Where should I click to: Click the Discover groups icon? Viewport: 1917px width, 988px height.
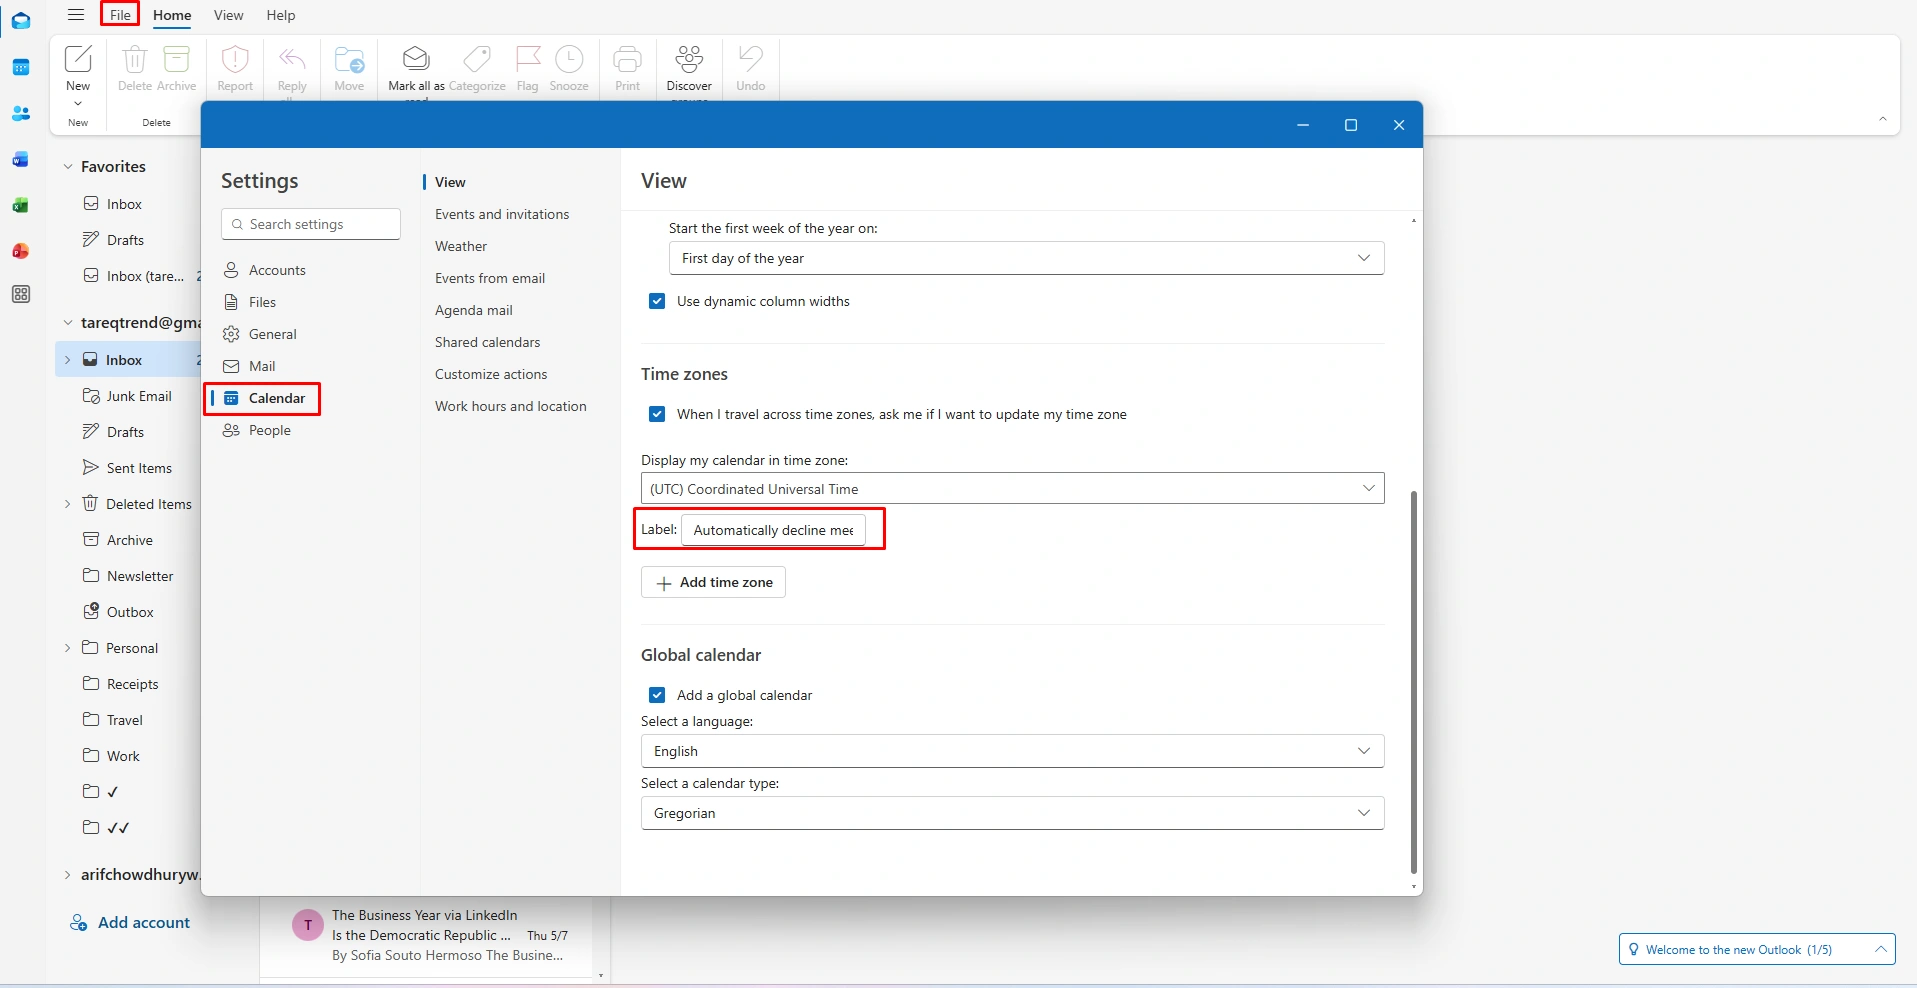point(689,59)
